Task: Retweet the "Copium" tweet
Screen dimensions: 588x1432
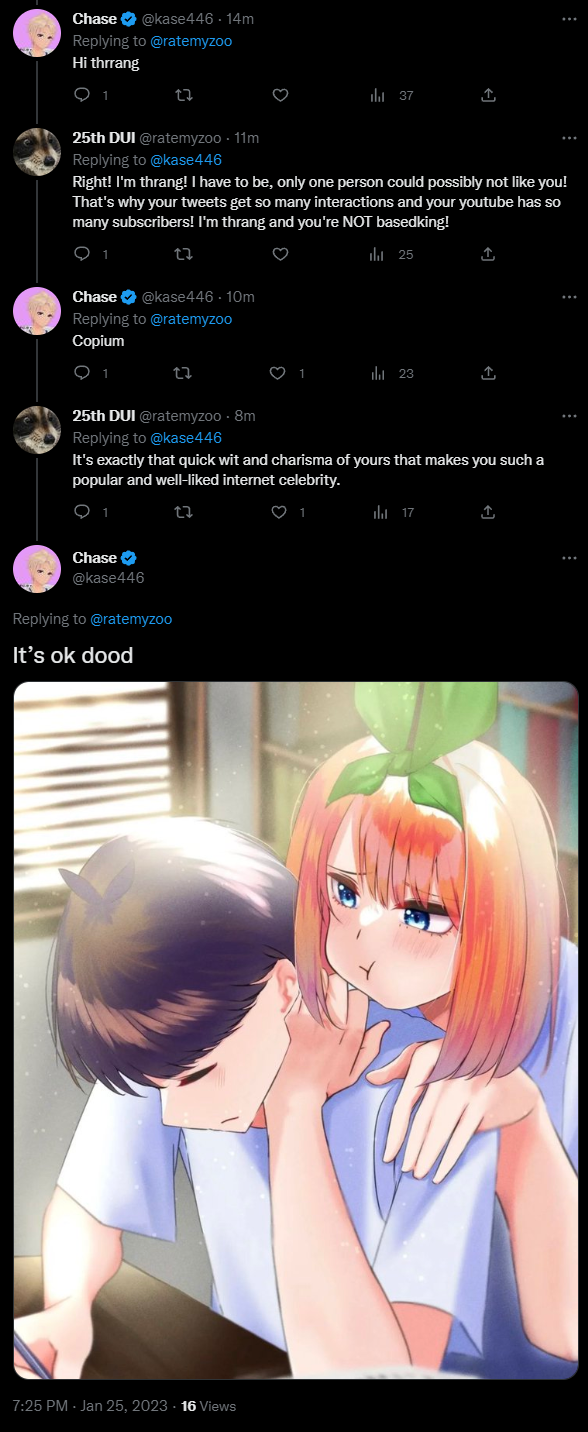Action: click(183, 373)
